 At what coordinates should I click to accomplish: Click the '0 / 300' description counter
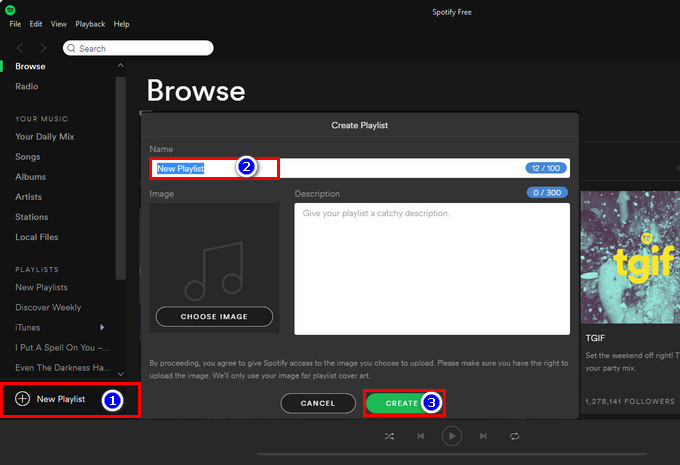pyautogui.click(x=547, y=193)
